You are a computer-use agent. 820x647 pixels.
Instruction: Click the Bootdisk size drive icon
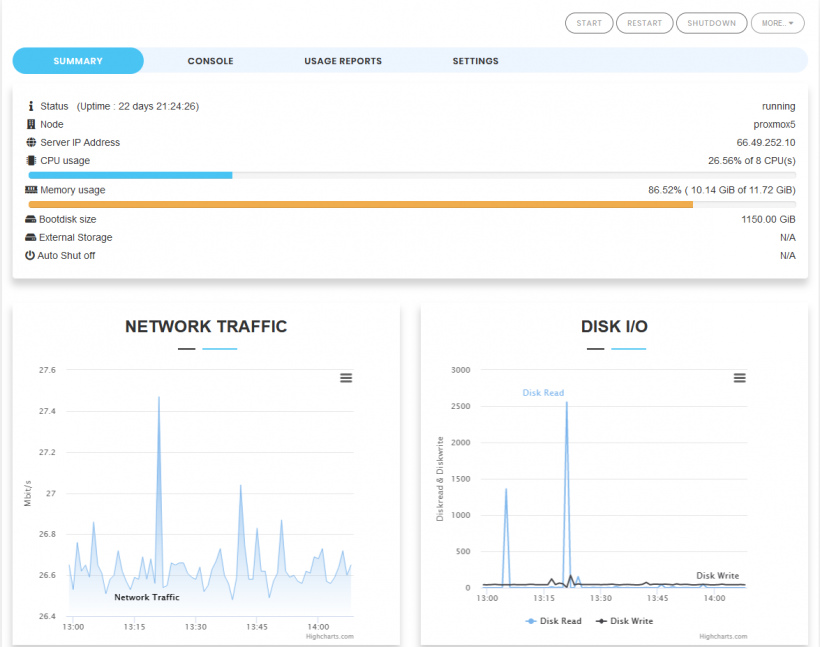point(31,219)
